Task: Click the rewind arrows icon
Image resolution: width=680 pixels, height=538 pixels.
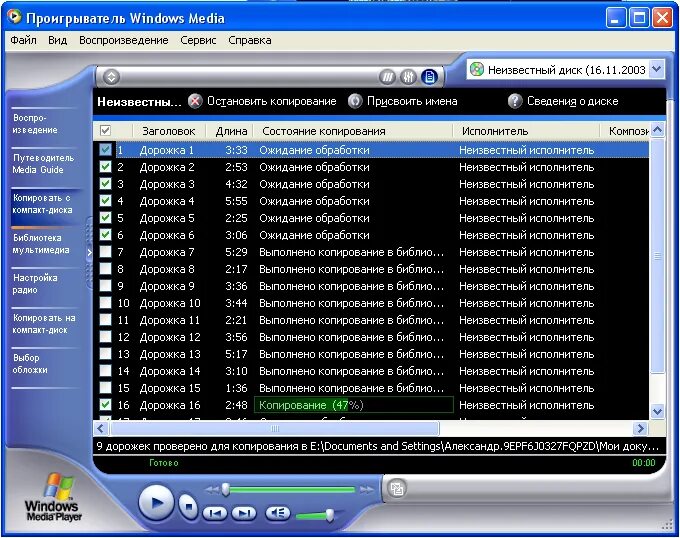Action: click(x=212, y=490)
